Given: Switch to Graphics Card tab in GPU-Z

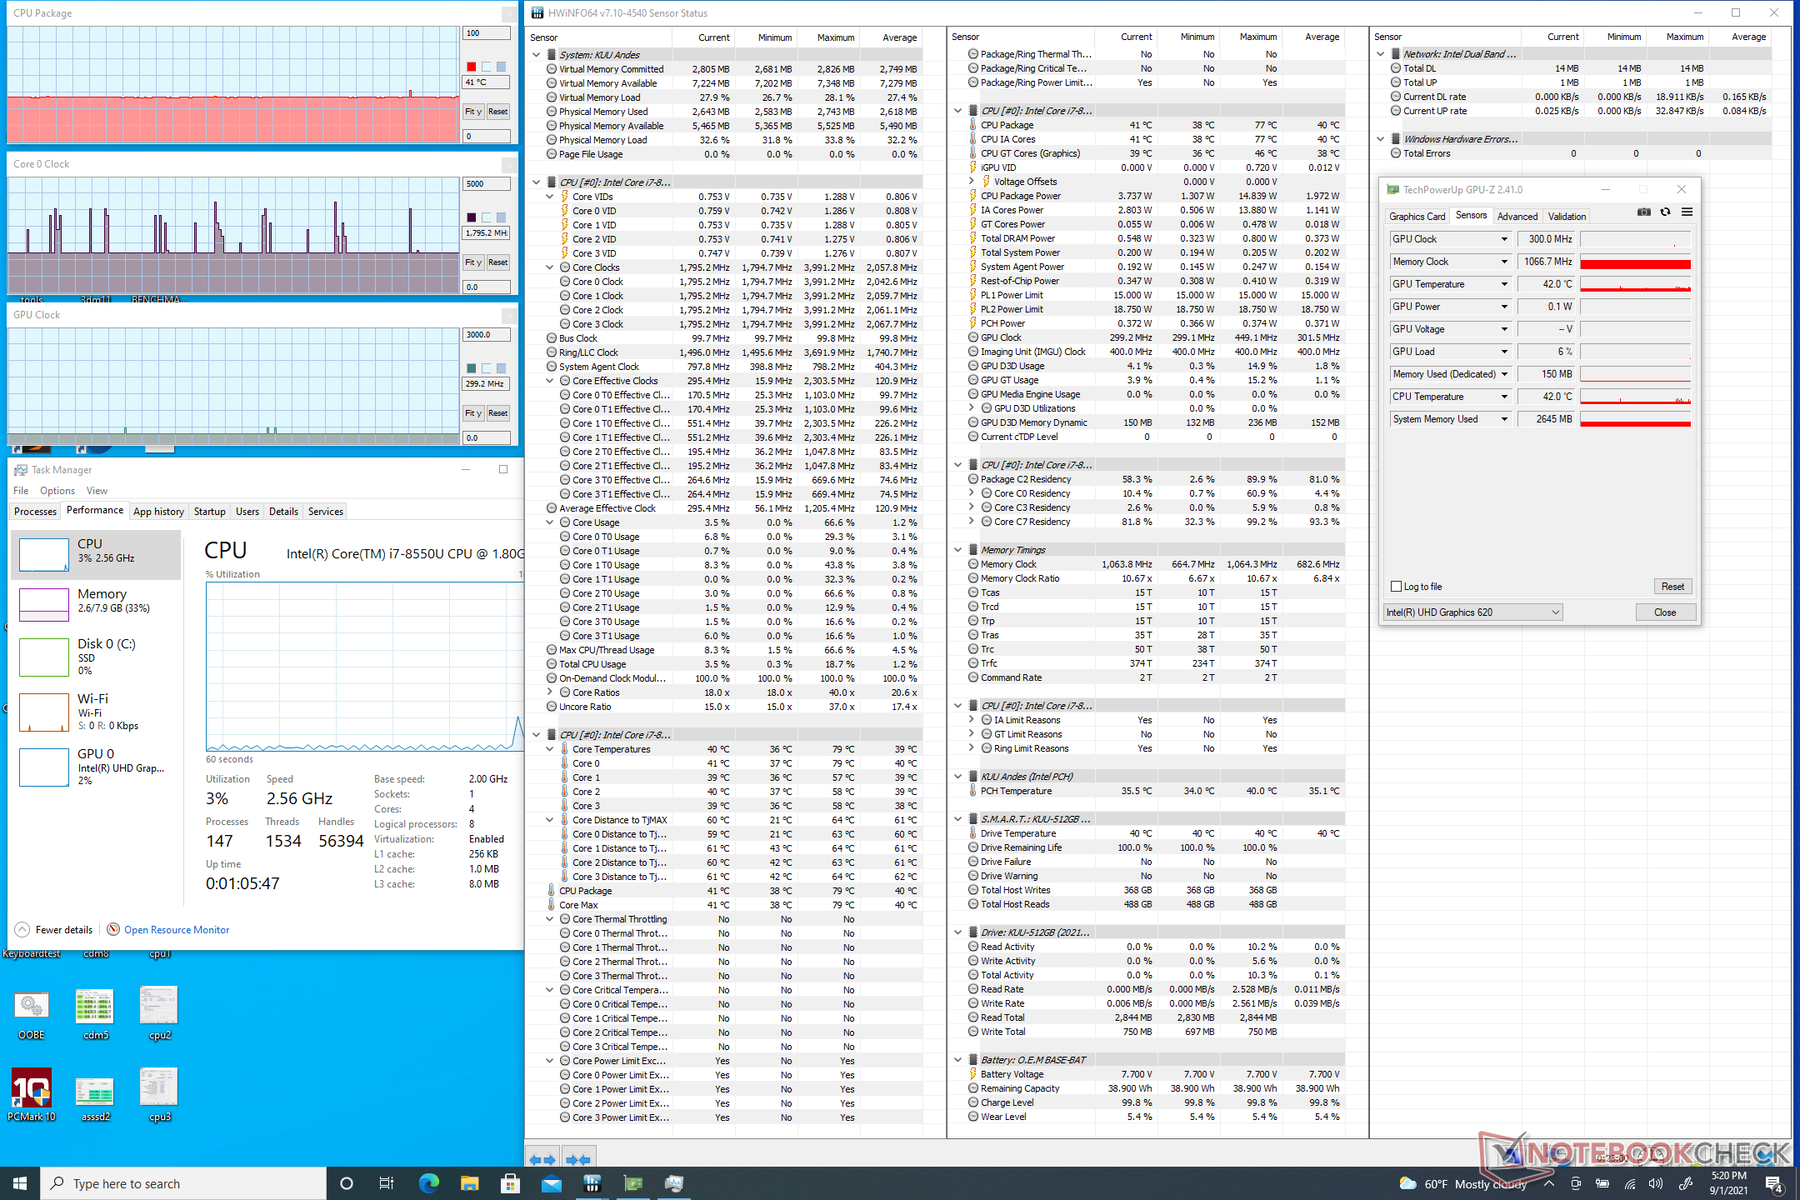Looking at the screenshot, I should click(1417, 216).
